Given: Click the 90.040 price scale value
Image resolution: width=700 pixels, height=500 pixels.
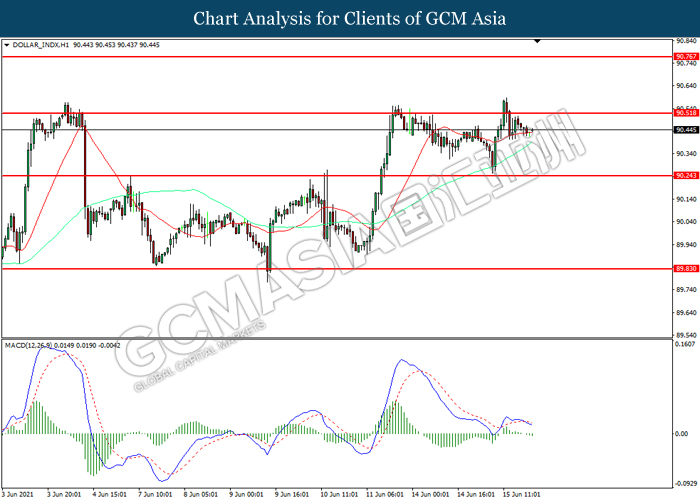Looking at the screenshot, I should 686,222.
